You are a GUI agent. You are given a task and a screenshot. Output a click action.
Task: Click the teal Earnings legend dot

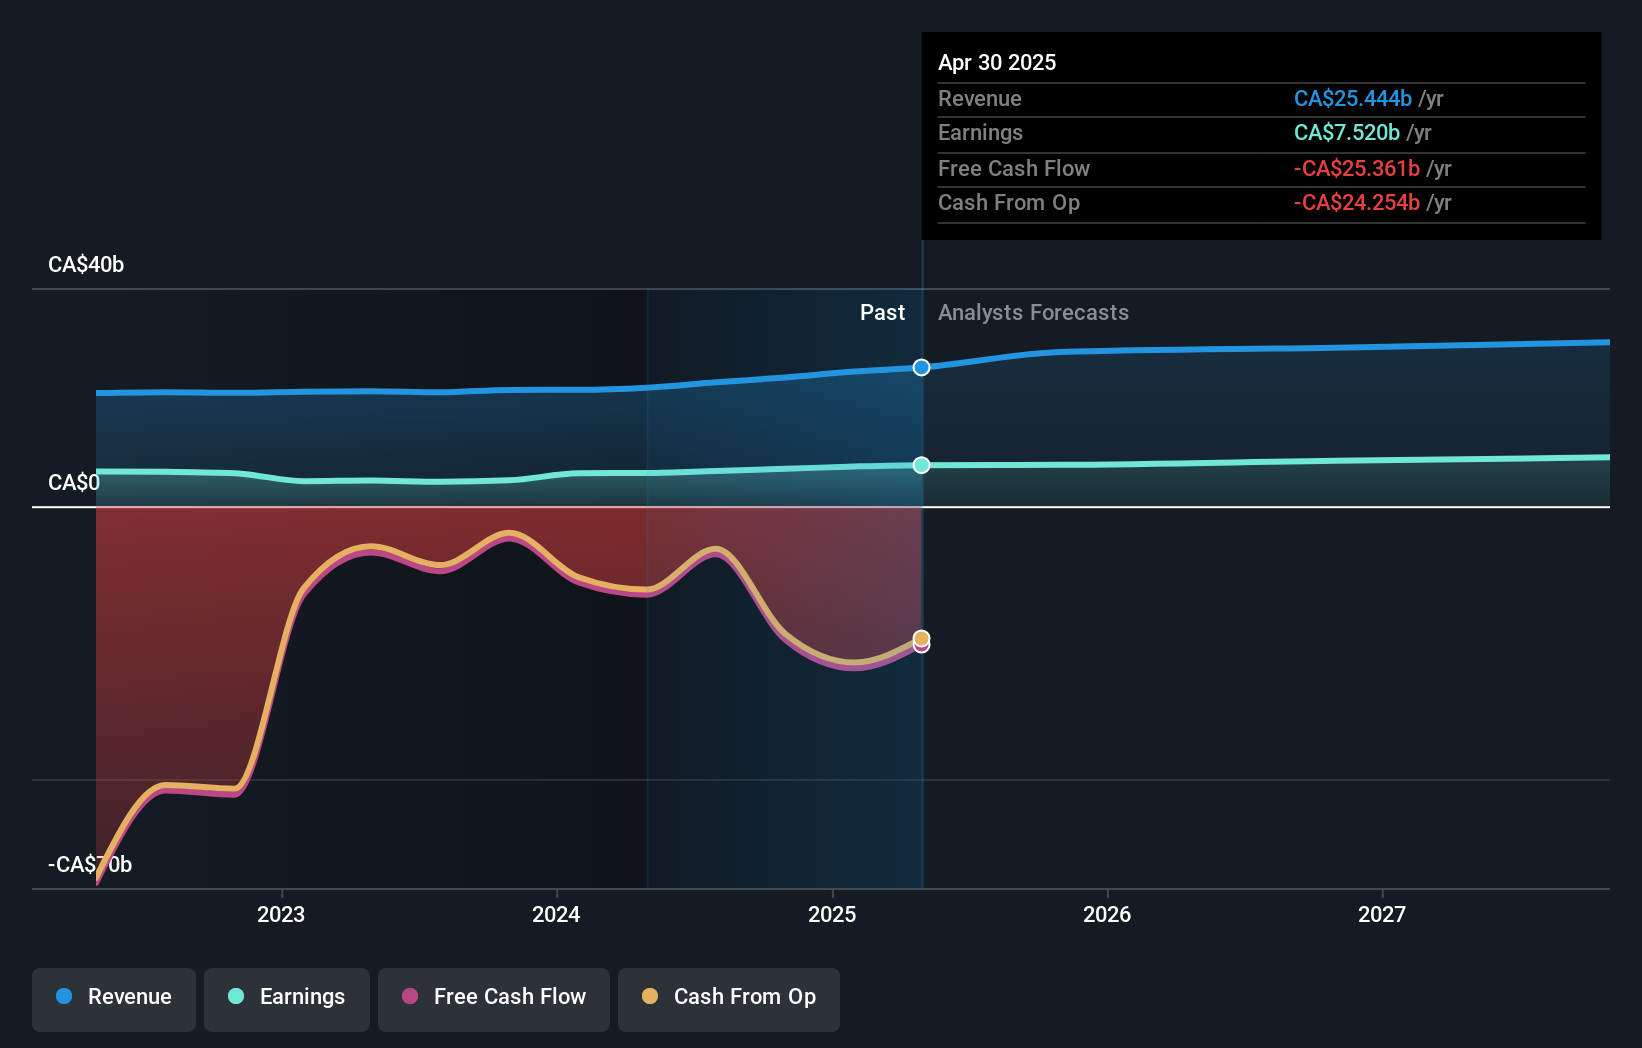(x=236, y=996)
